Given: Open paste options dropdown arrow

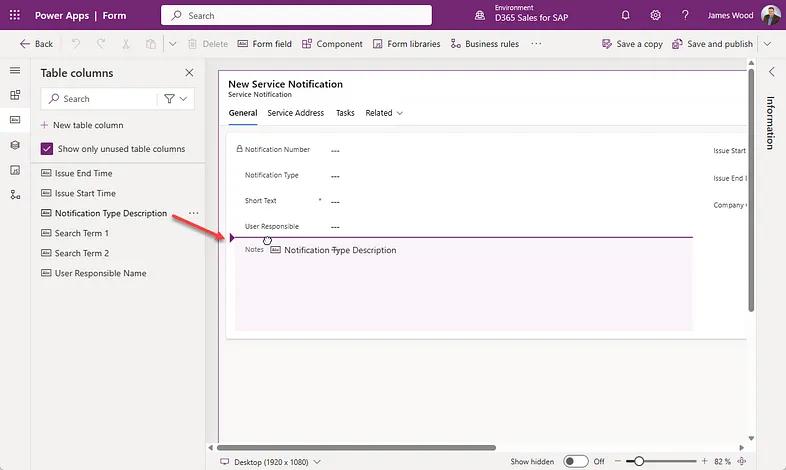Looking at the screenshot, I should click(x=172, y=44).
